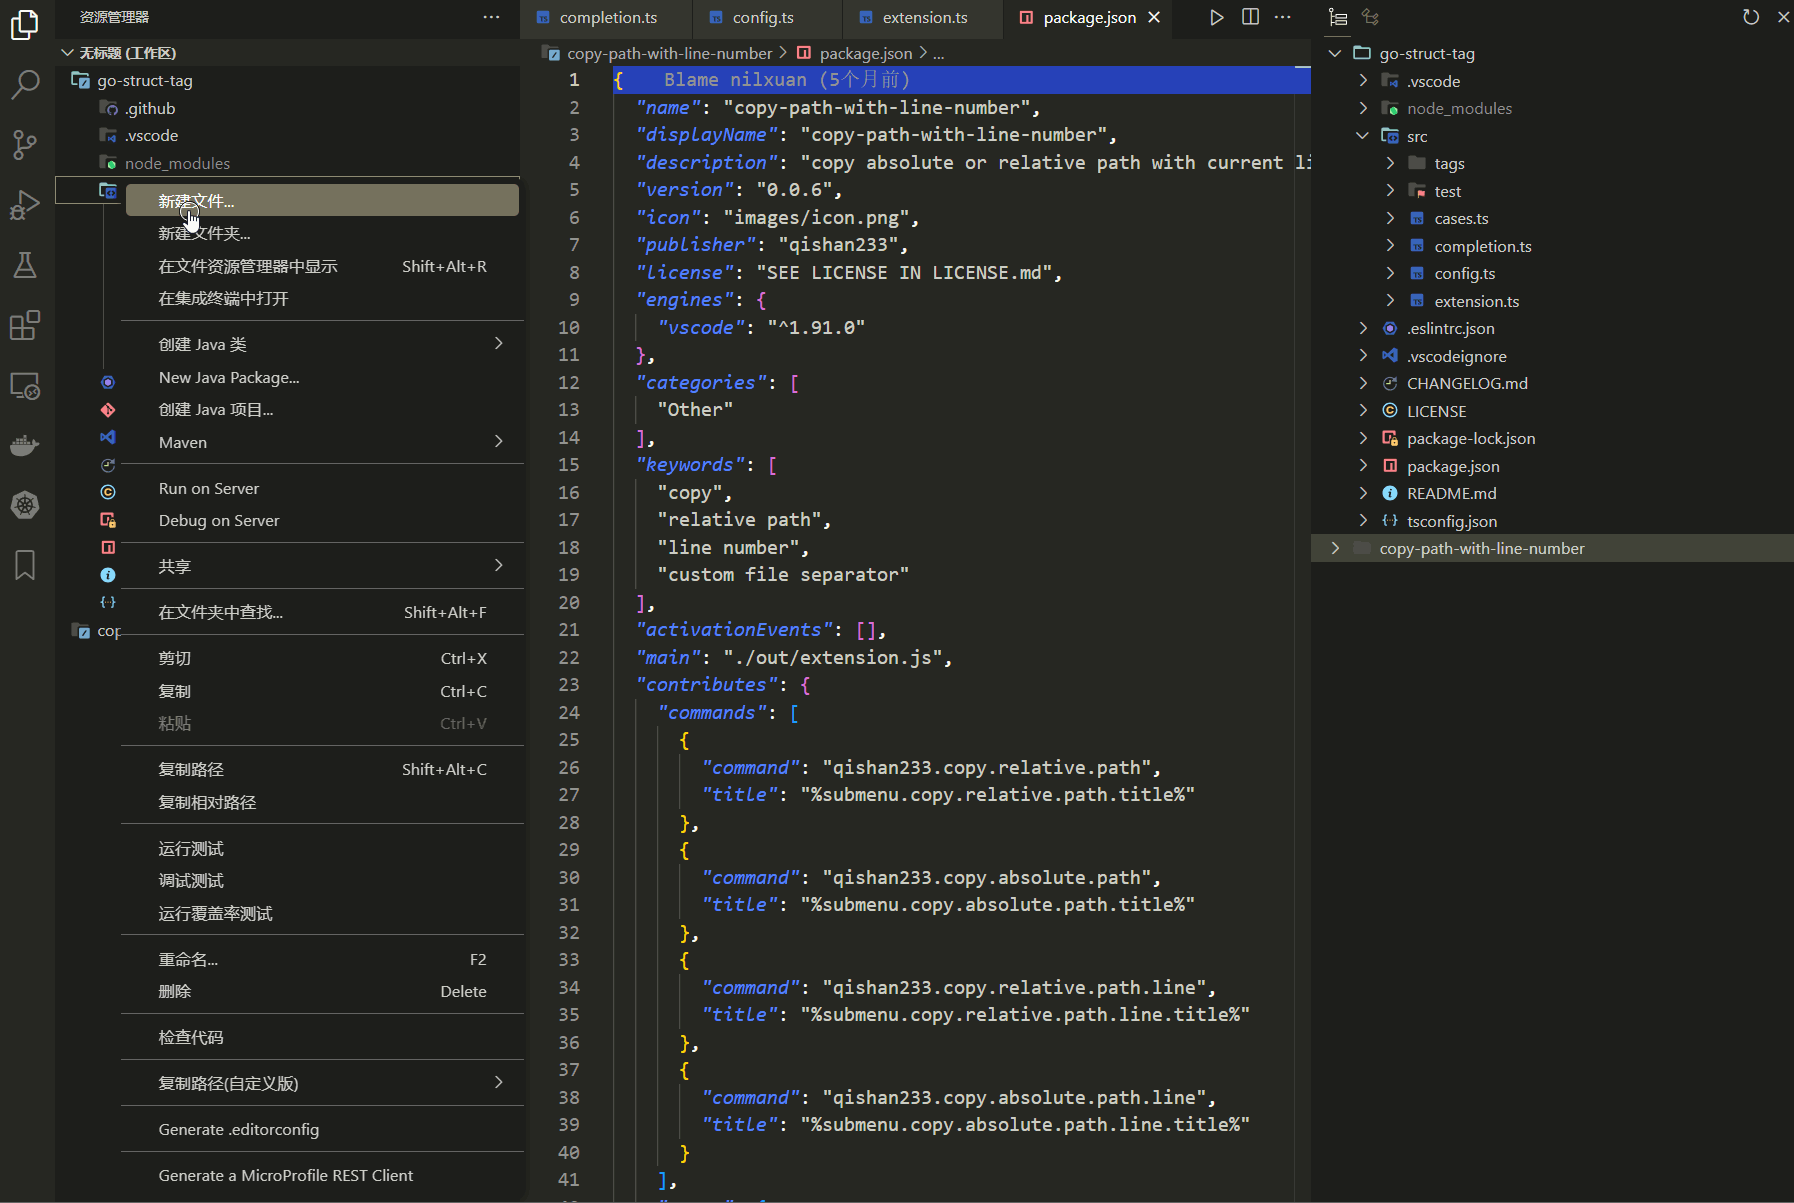Switch to config.ts tab
Screen dimensions: 1794x1203
pyautogui.click(x=767, y=17)
